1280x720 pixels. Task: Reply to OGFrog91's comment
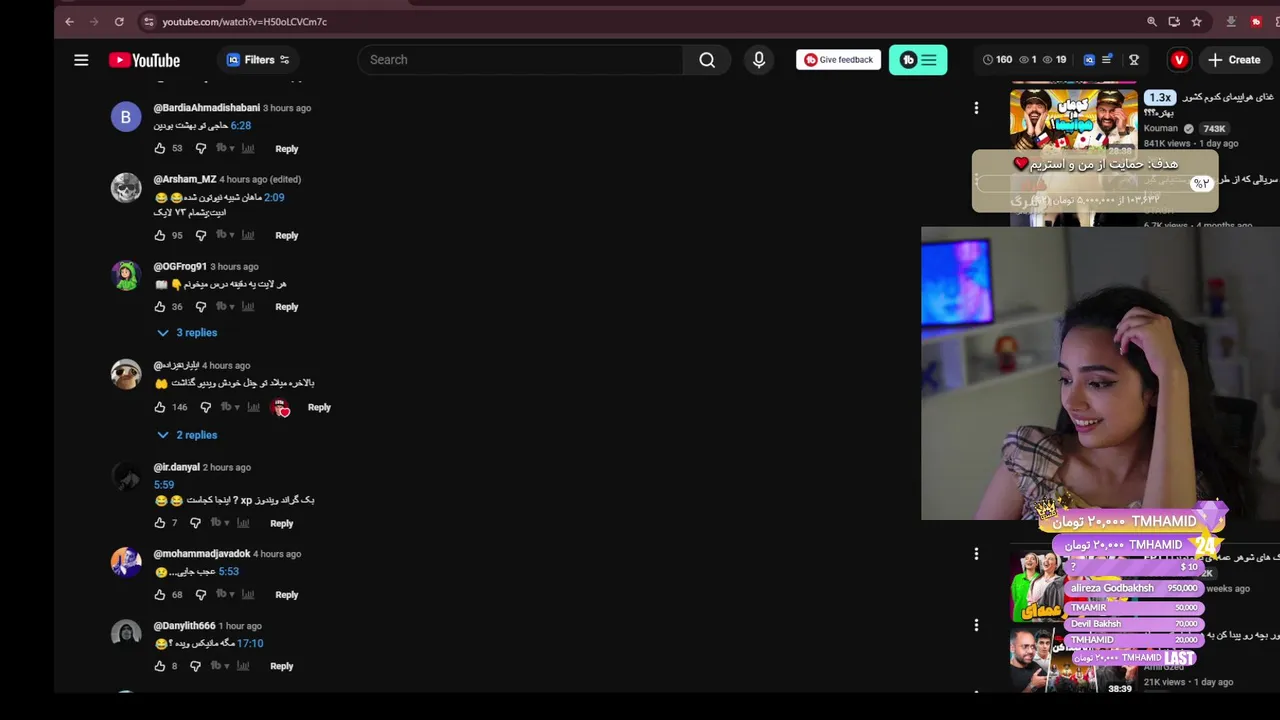tap(286, 307)
